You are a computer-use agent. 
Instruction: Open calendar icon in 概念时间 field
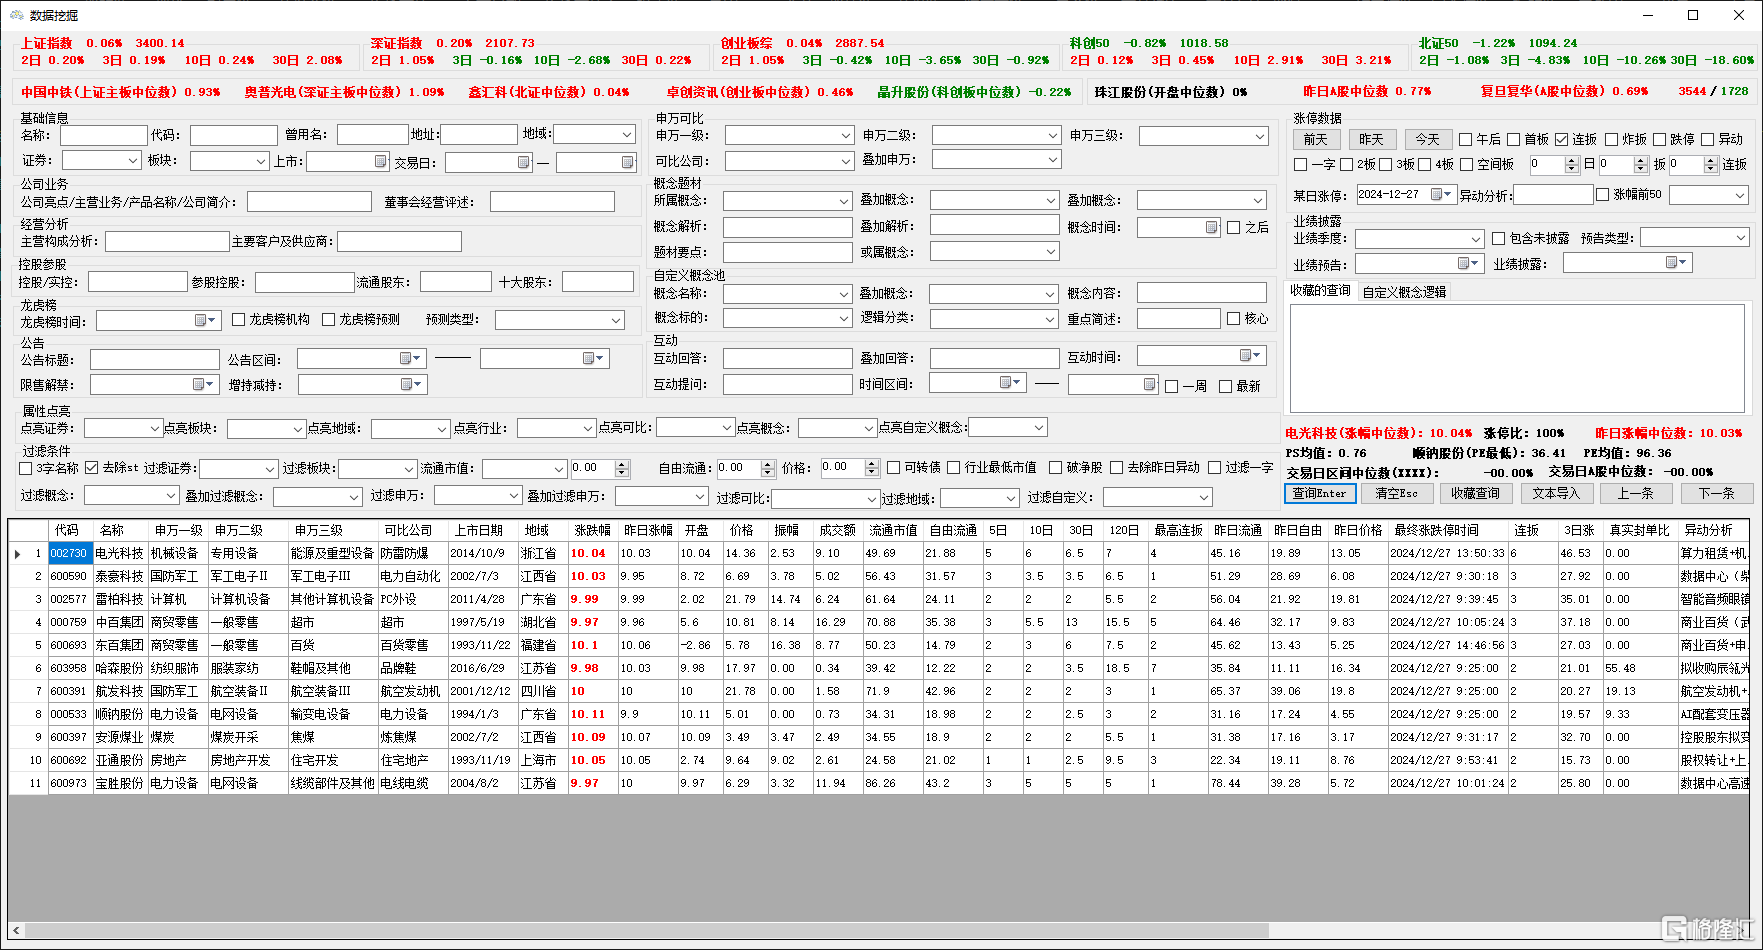tap(1211, 227)
